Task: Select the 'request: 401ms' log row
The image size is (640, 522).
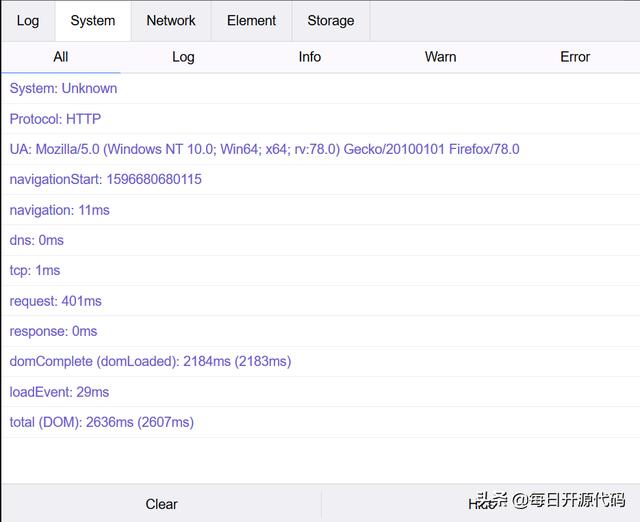Action: pyautogui.click(x=56, y=301)
